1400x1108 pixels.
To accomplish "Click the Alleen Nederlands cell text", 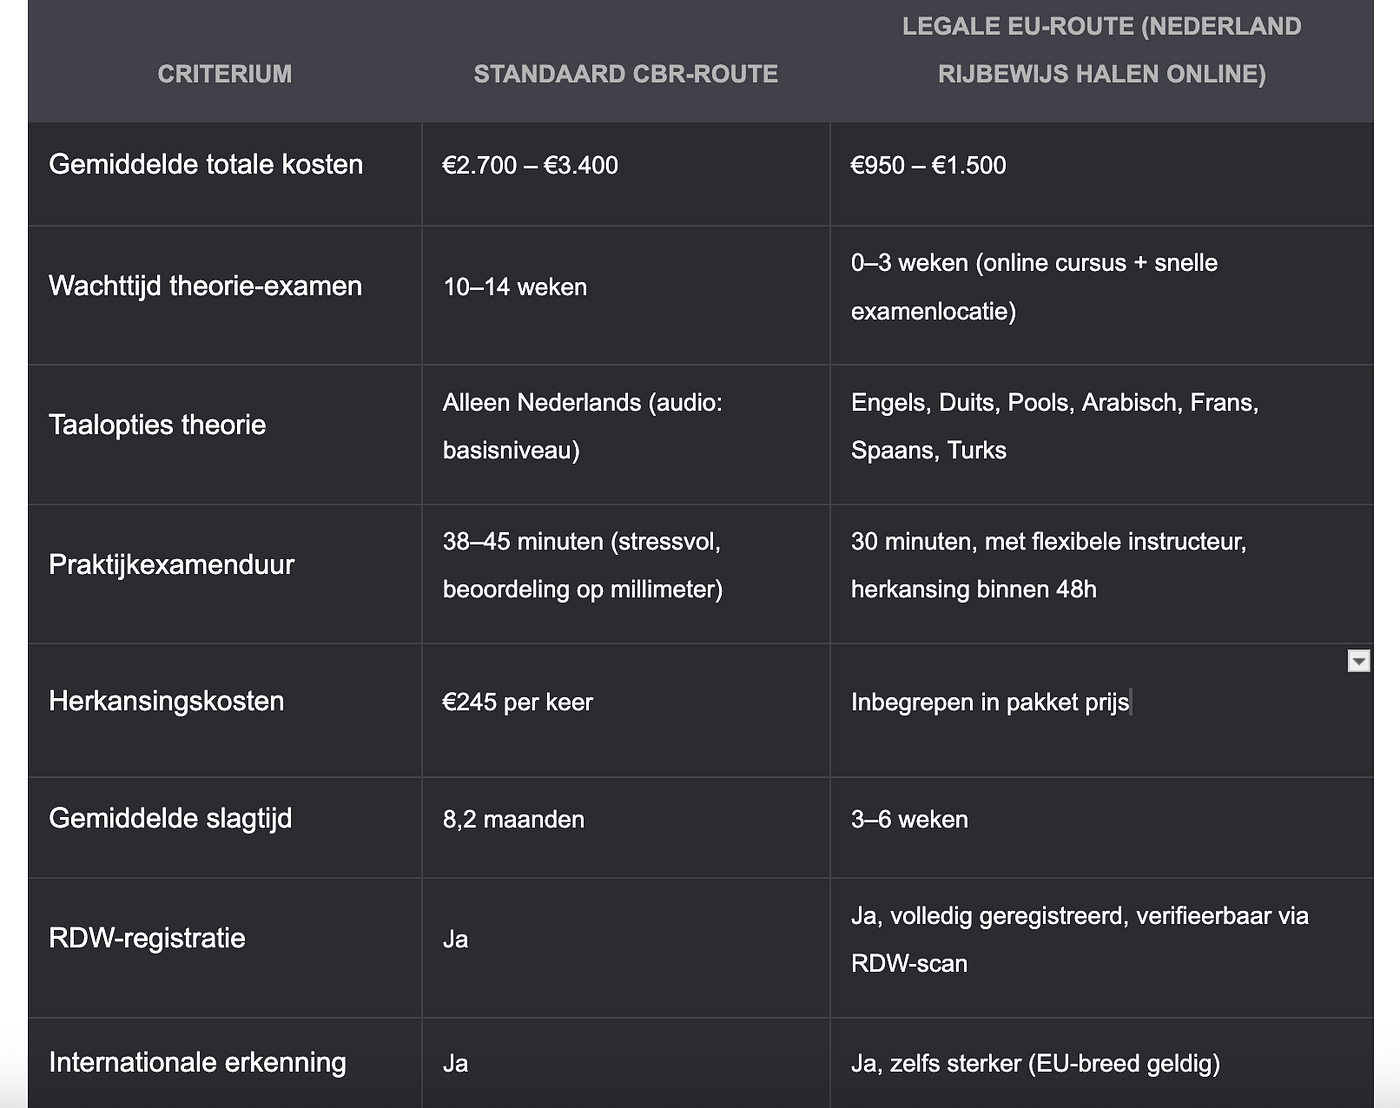I will pos(582,426).
